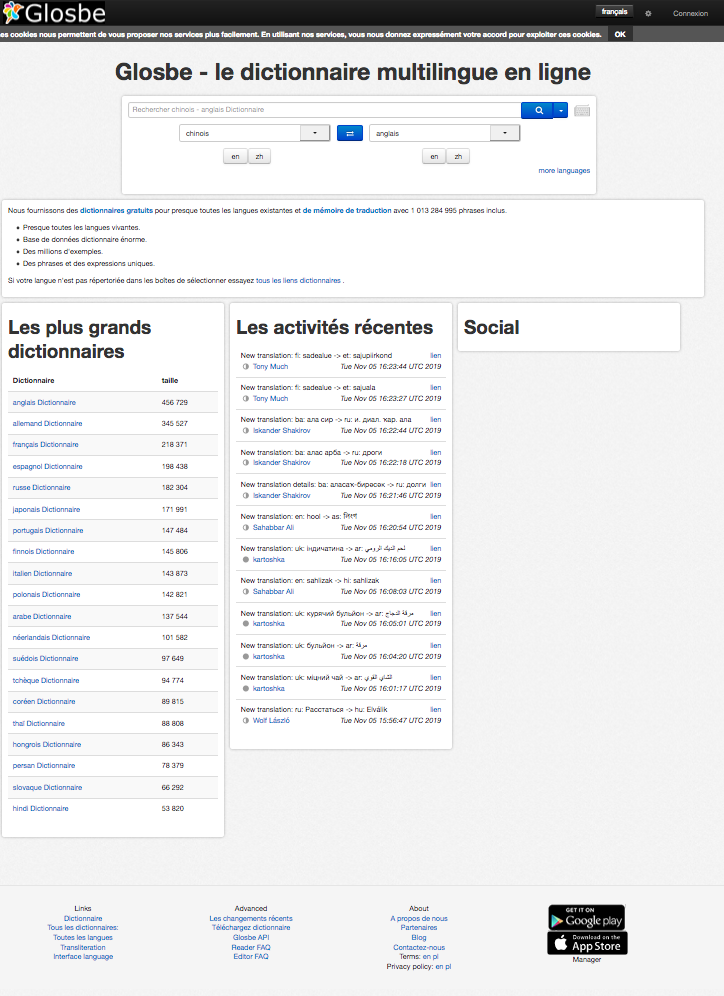The image size is (724, 996).
Task: Click the Glosbe logo
Action: pyautogui.click(x=54, y=13)
